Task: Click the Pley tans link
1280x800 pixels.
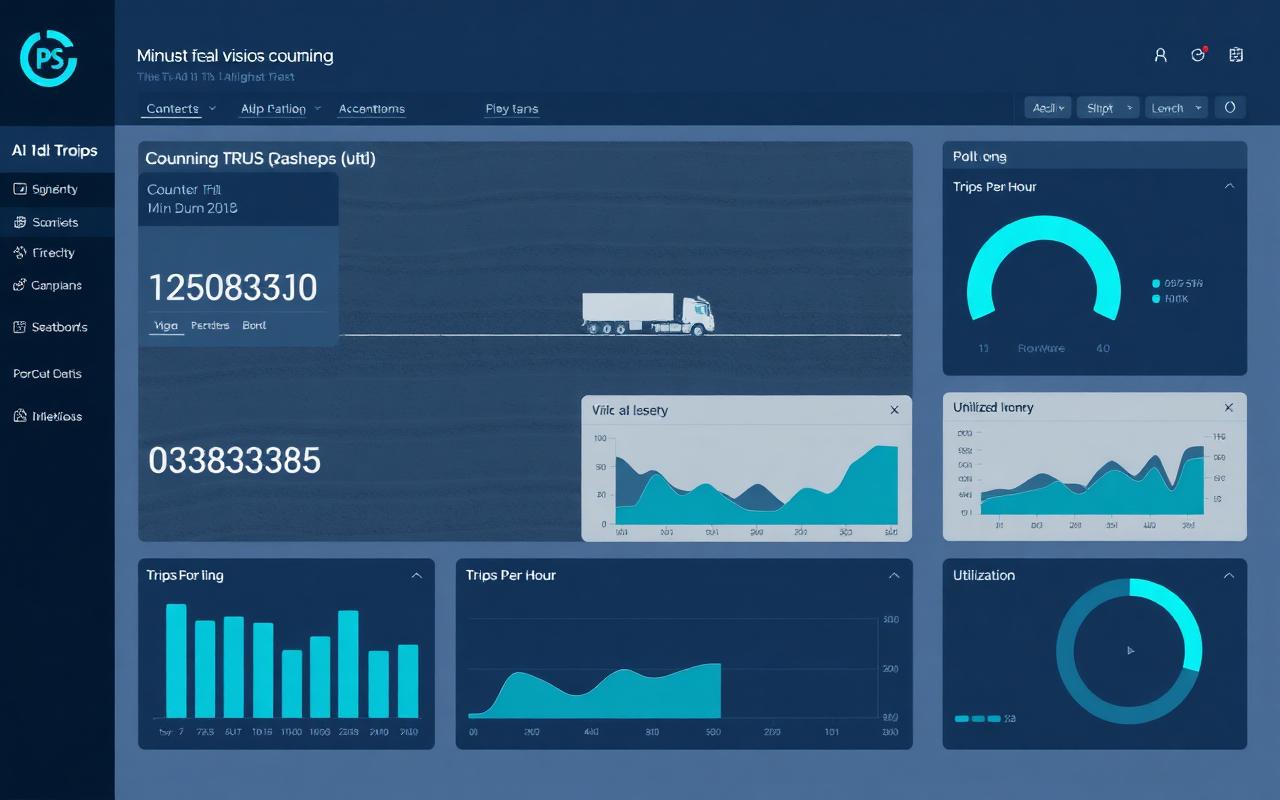Action: (x=511, y=109)
